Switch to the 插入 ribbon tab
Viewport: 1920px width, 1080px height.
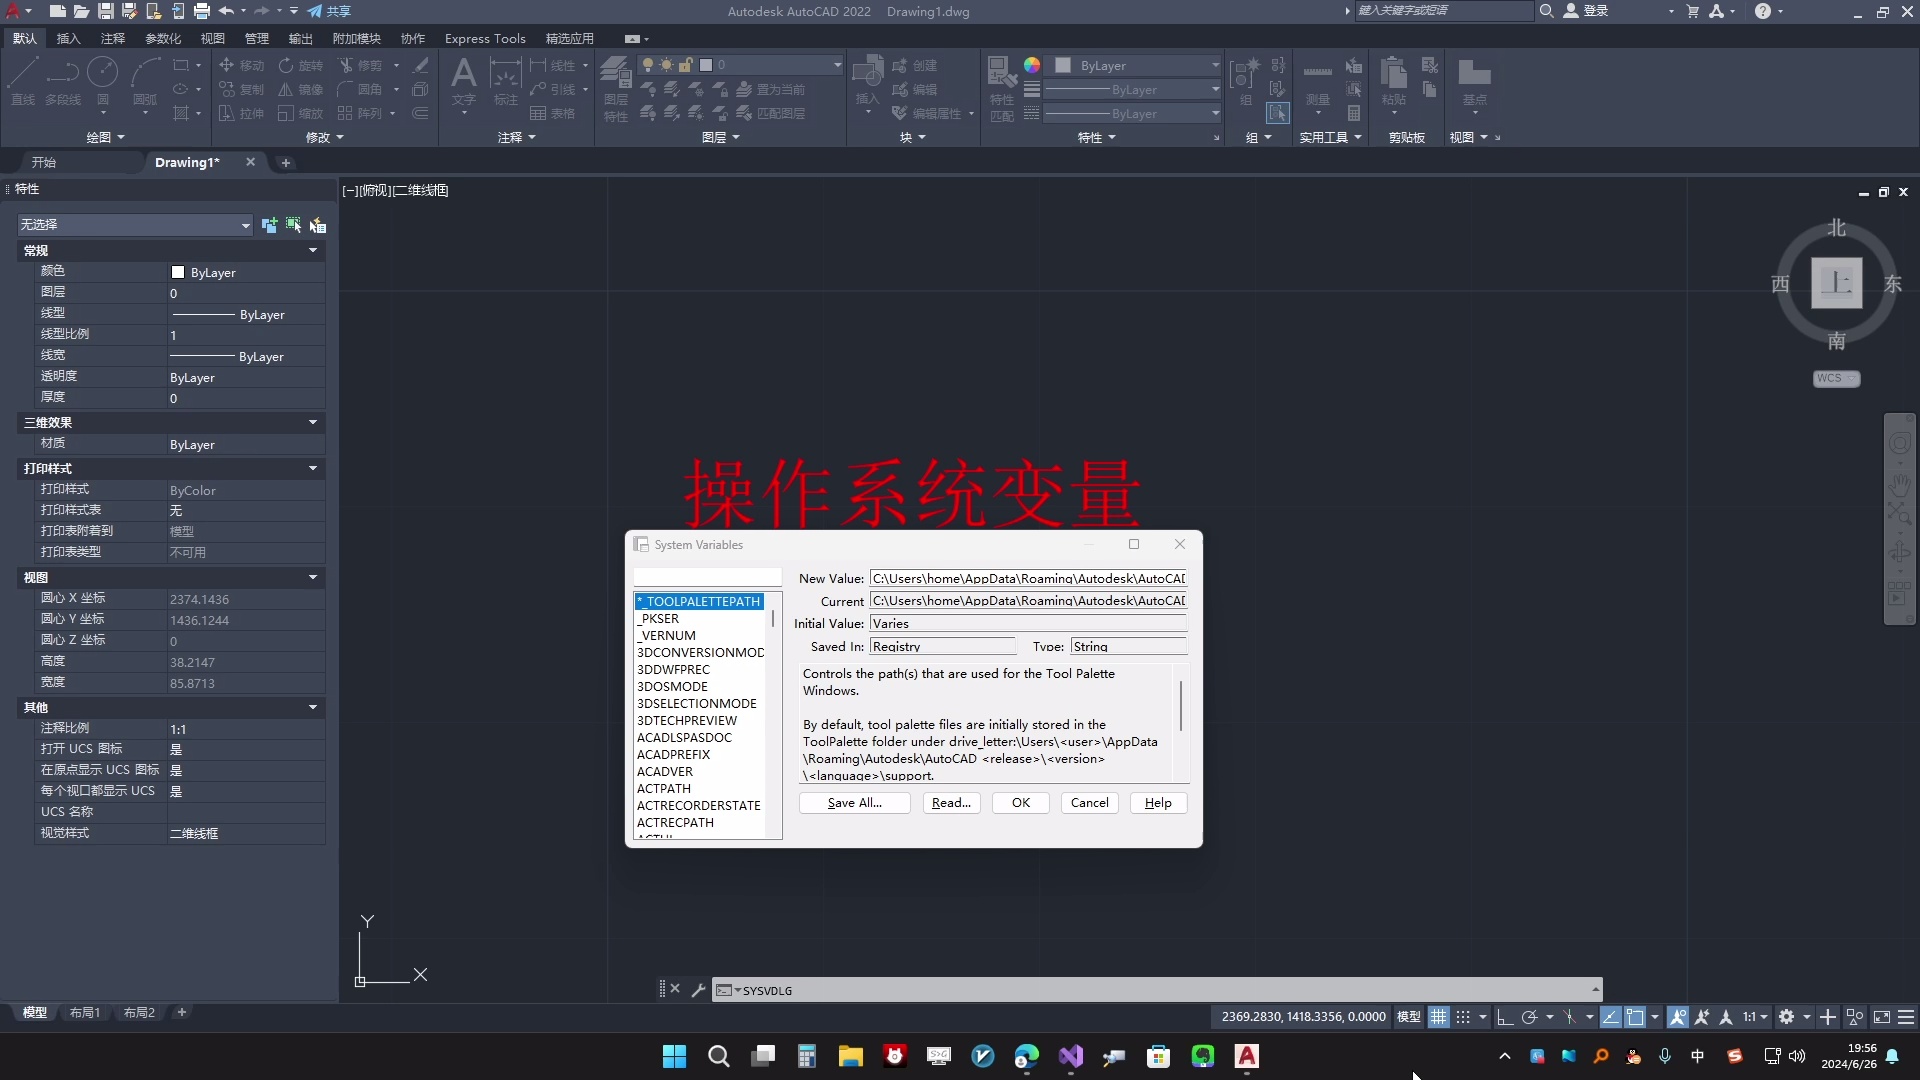pyautogui.click(x=69, y=38)
